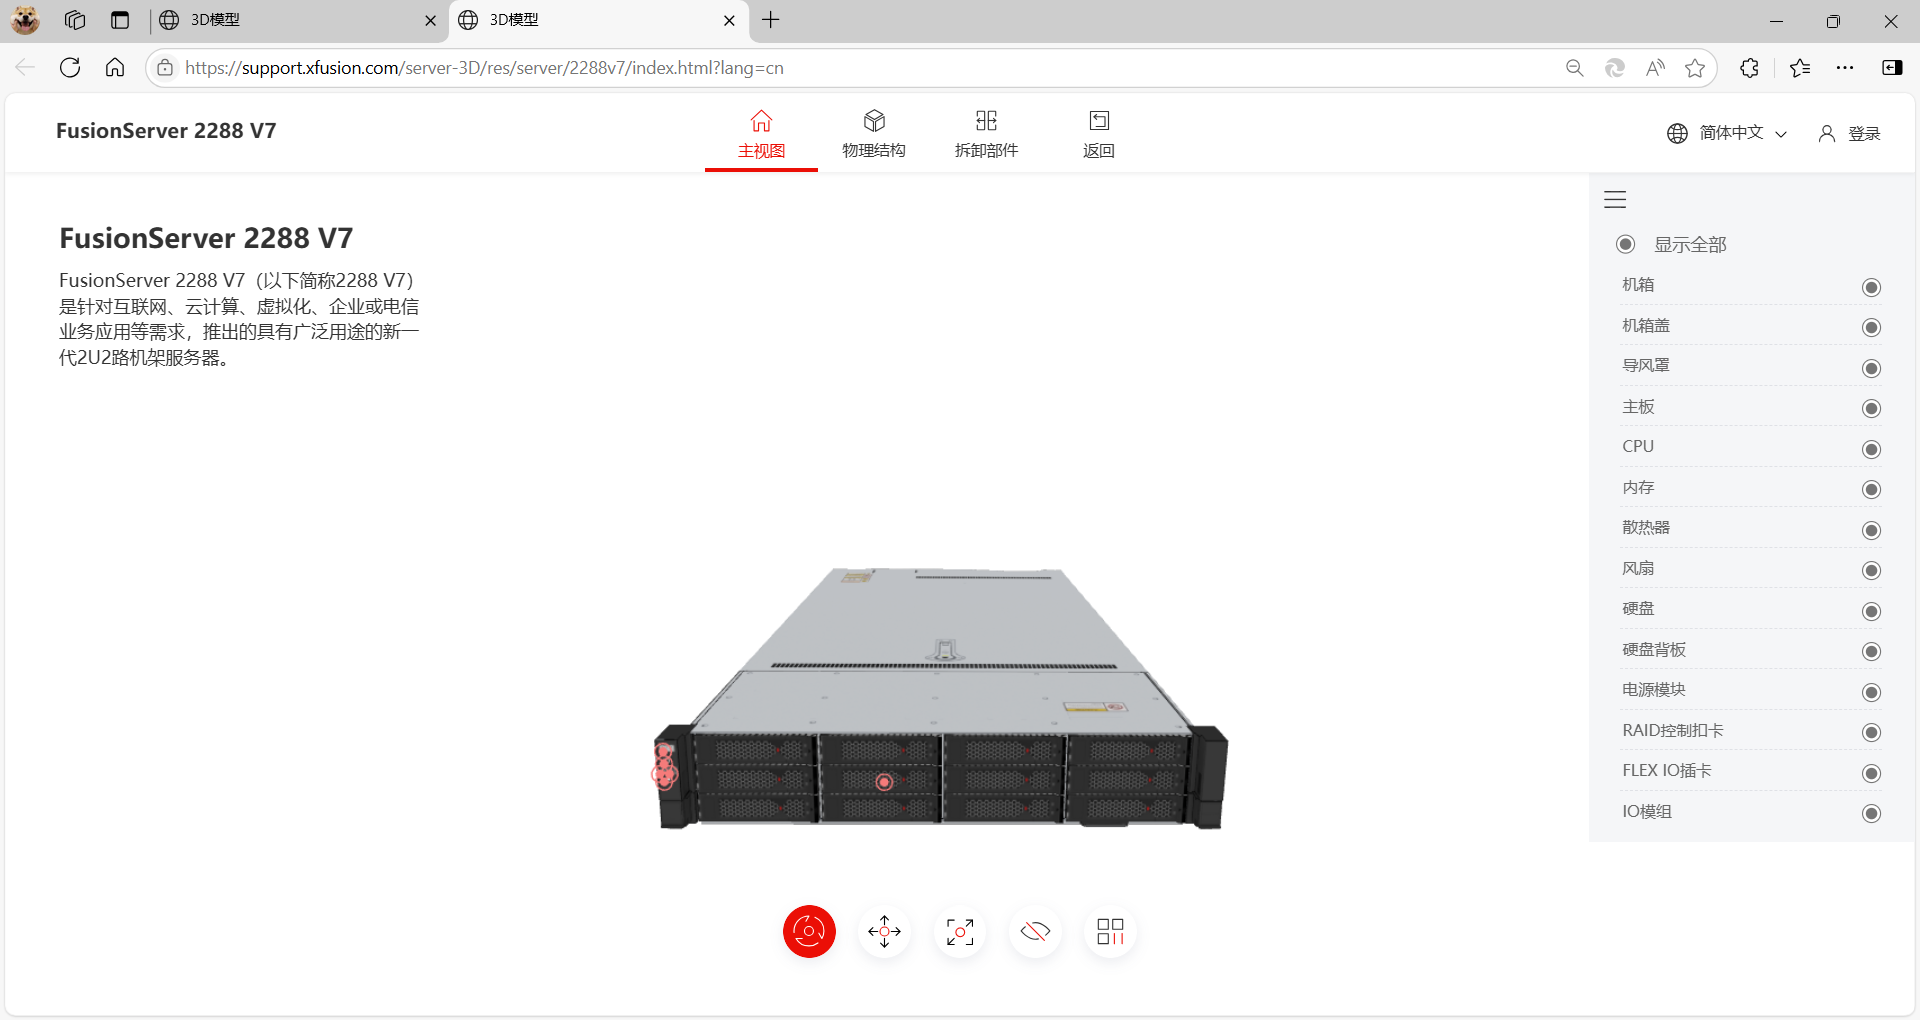Viewport: 1920px width, 1020px height.
Task: Click the IO模组 label in parts list
Action: click(x=1647, y=812)
